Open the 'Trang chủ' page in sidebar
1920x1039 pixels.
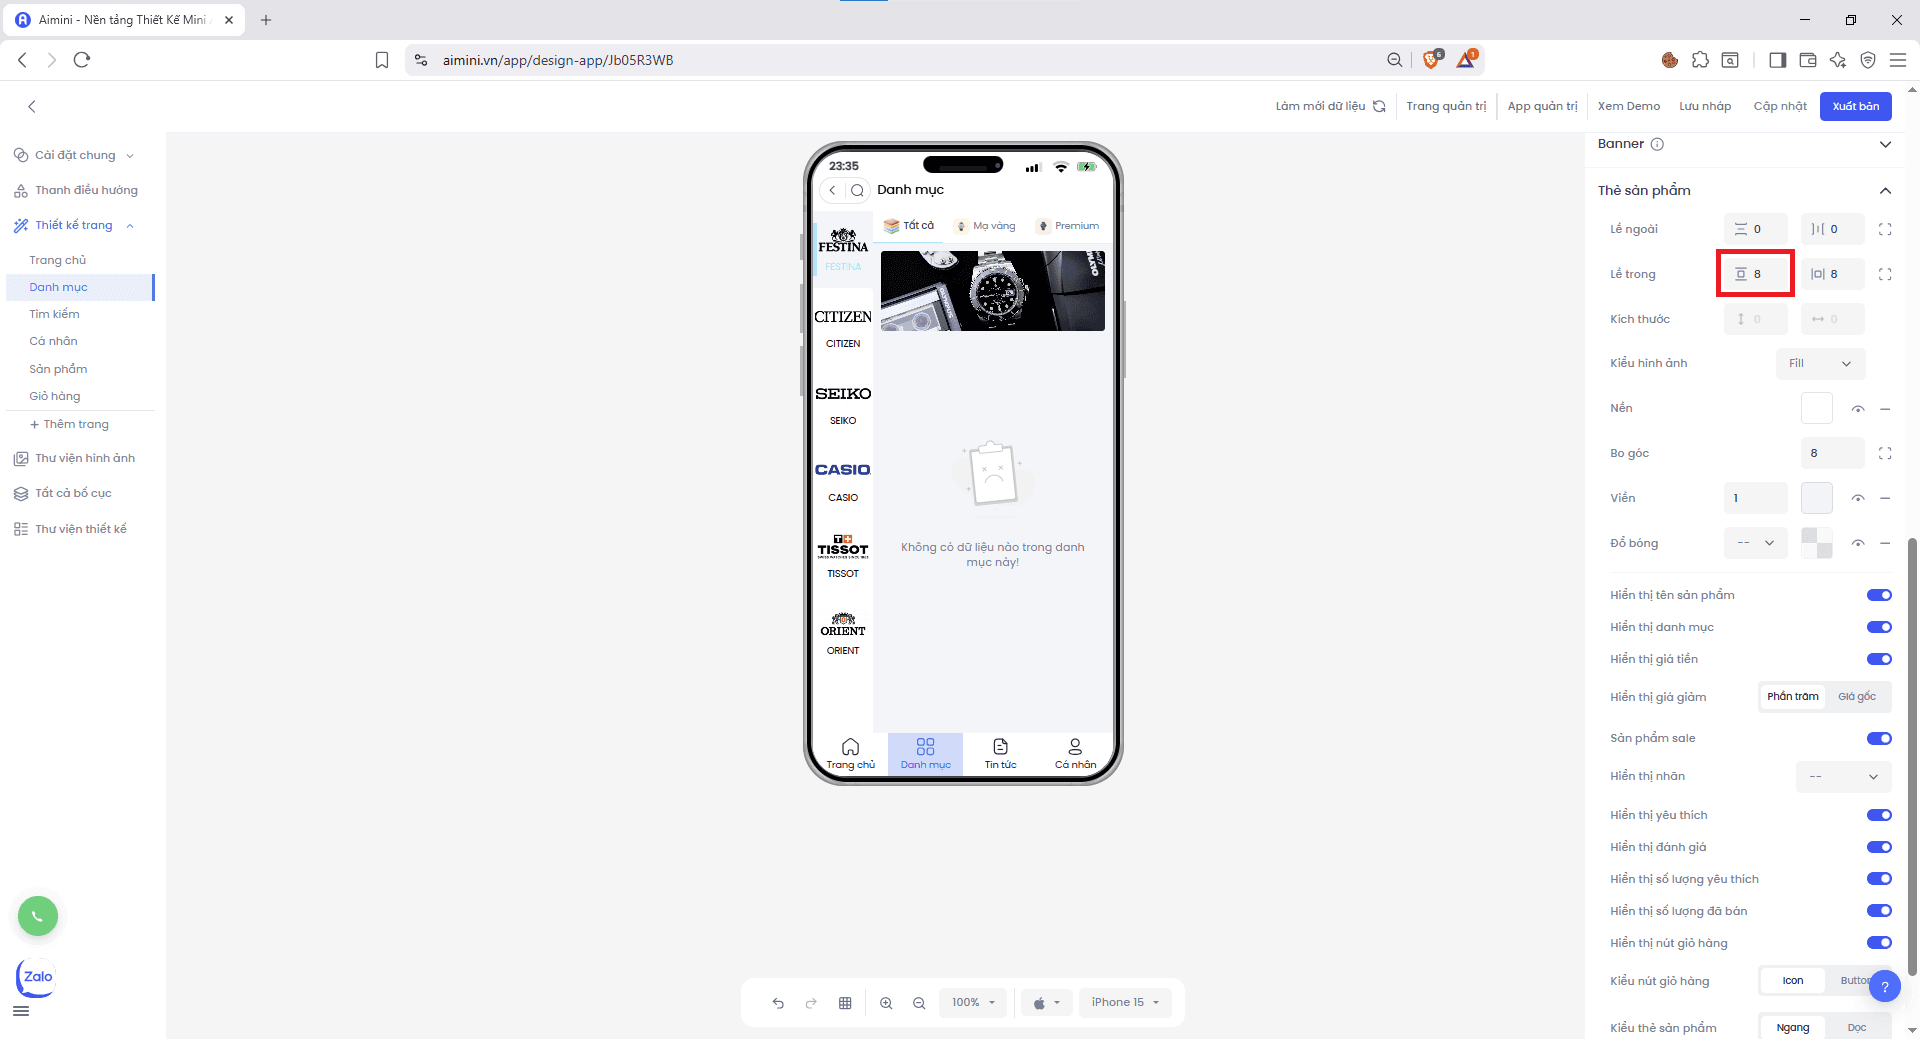click(58, 260)
